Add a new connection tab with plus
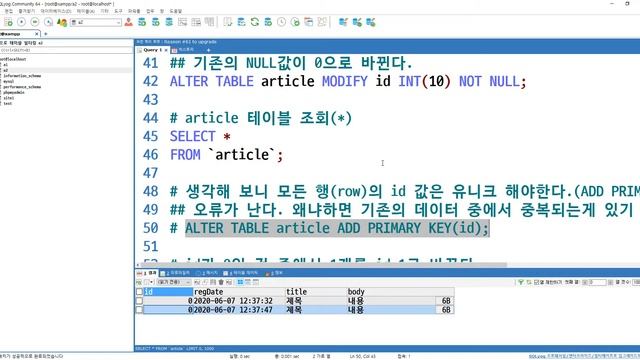Screen dimensions: 640x360 pos(46,34)
